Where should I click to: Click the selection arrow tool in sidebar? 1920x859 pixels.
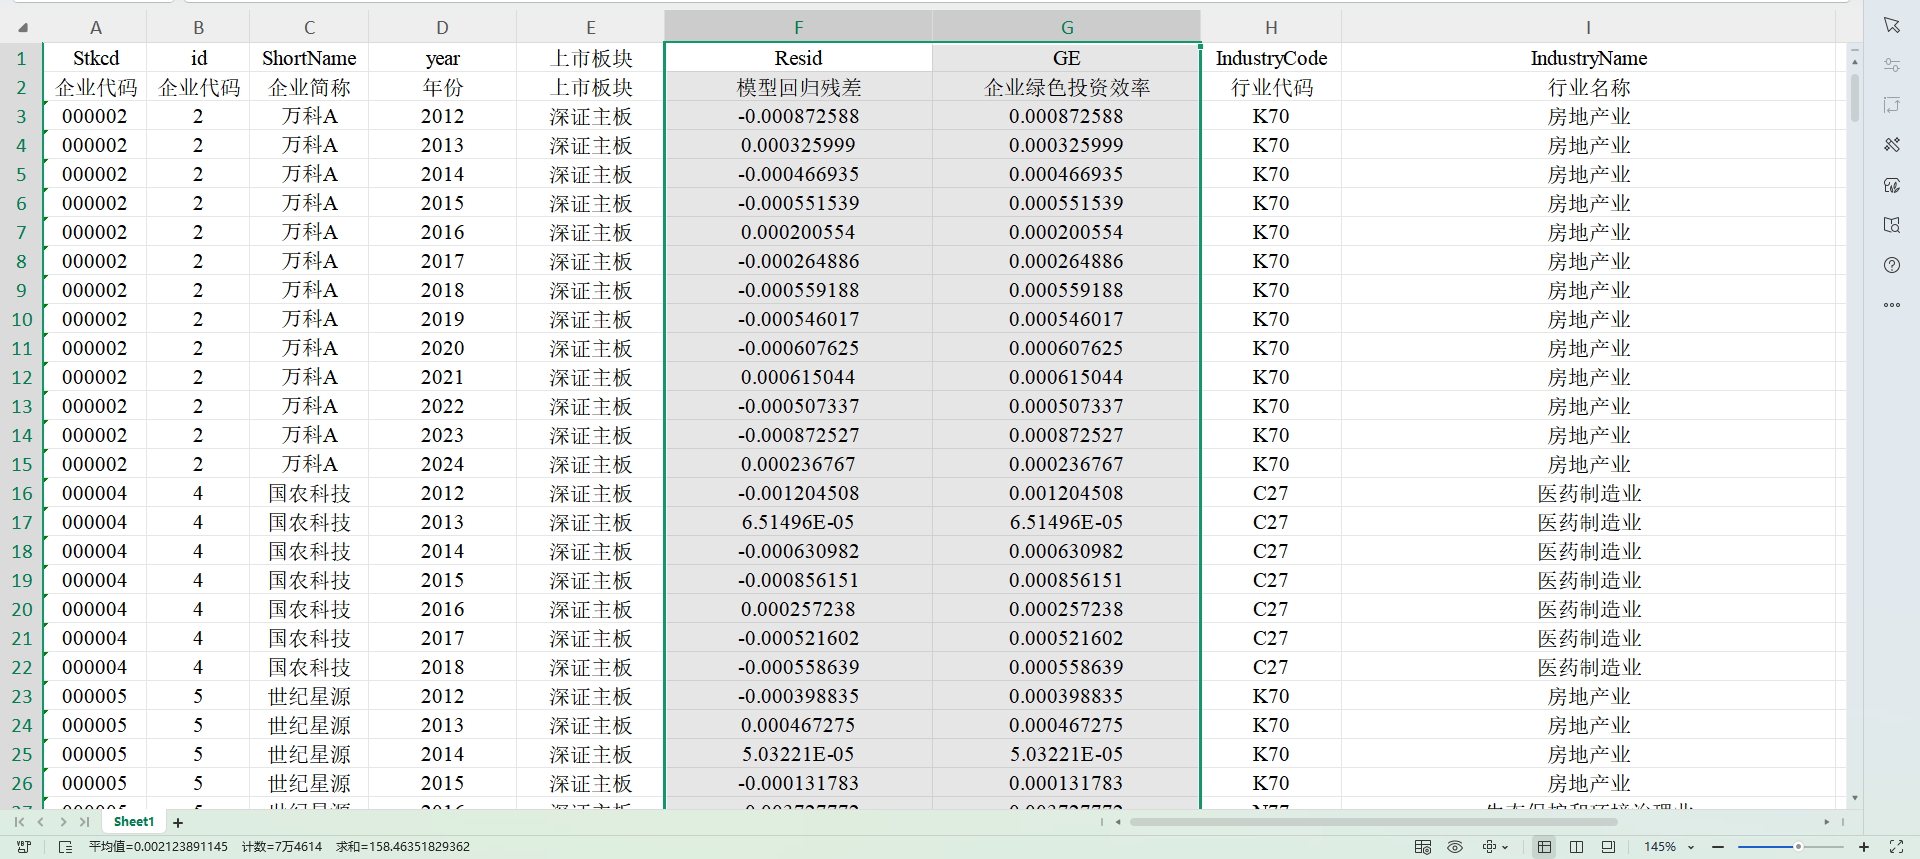[1891, 25]
